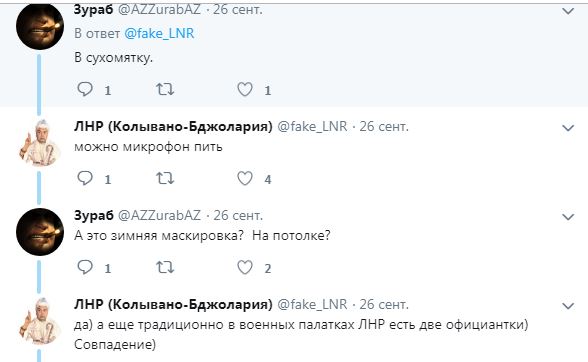
Task: Expand options menu on "можно микрофон пить" tweet
Action: 568,128
